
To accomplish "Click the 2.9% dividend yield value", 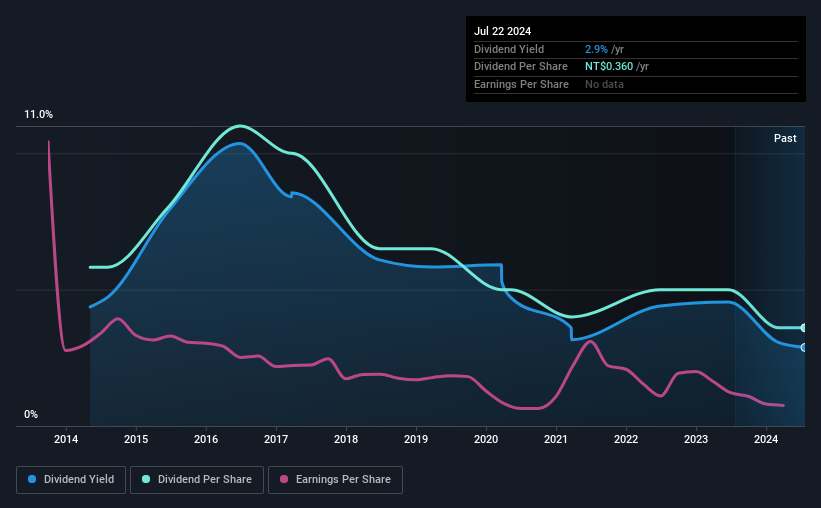I will (596, 49).
